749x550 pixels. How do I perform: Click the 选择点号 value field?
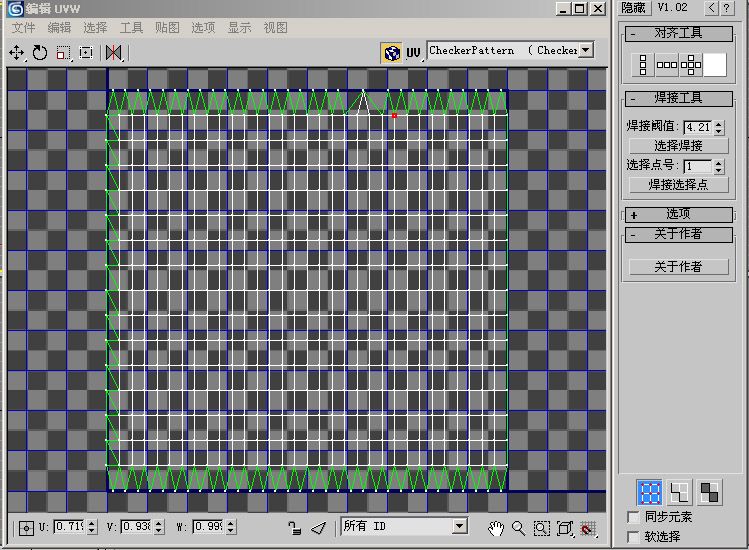698,166
